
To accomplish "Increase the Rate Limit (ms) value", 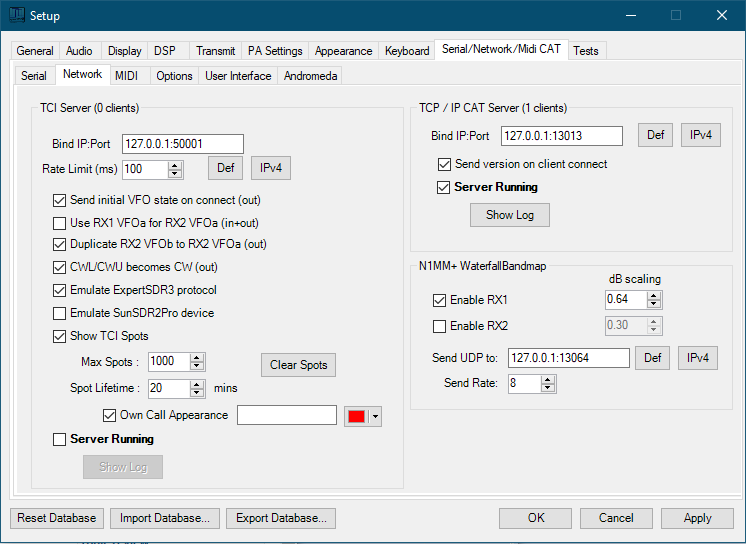I will coord(175,165).
